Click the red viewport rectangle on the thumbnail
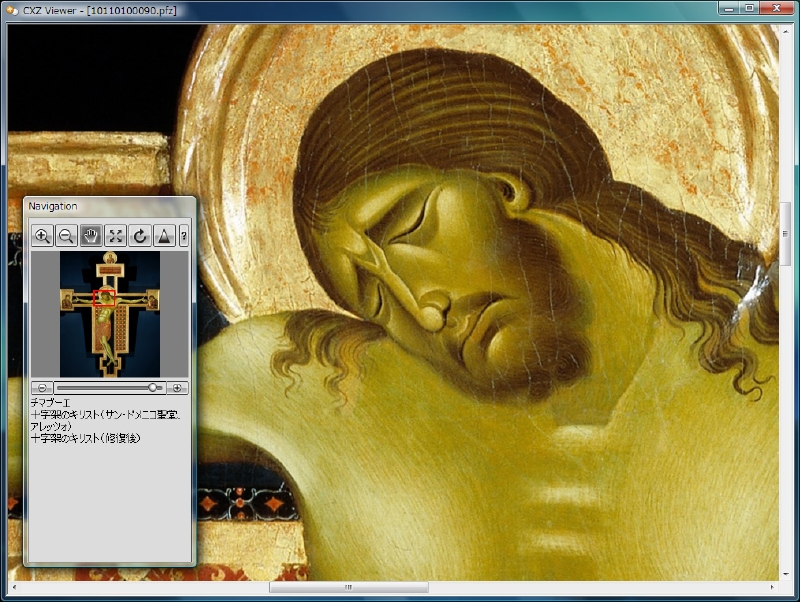 104,298
